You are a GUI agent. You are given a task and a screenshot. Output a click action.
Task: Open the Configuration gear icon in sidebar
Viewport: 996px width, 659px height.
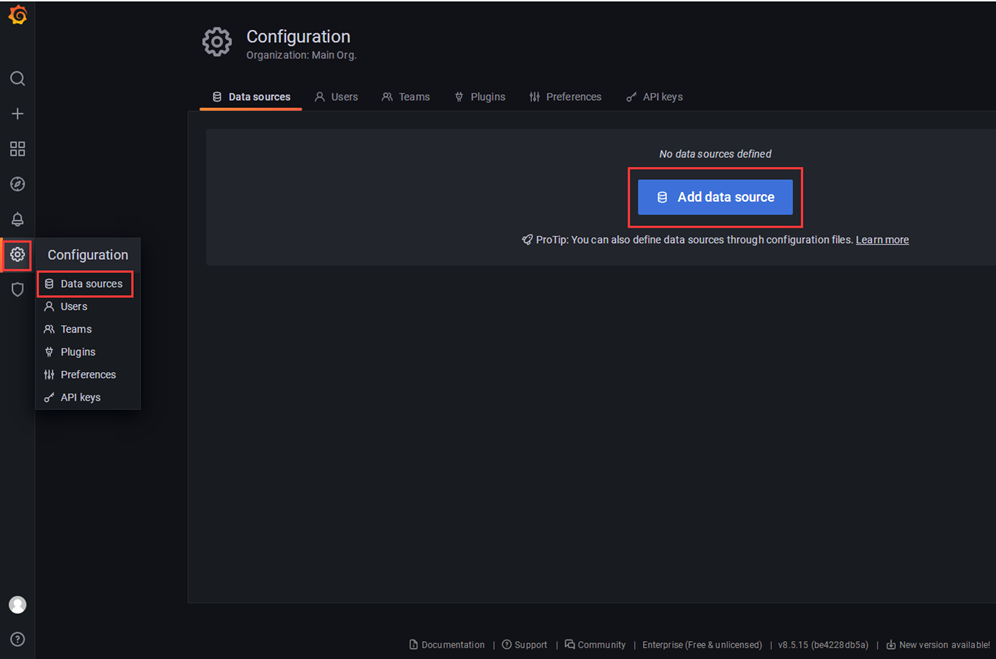(17, 255)
